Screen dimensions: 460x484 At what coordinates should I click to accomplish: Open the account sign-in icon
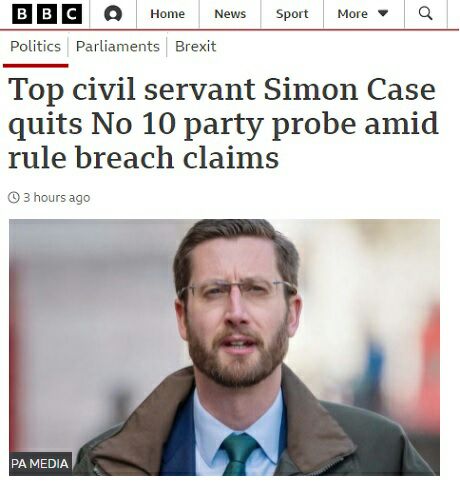tap(113, 14)
